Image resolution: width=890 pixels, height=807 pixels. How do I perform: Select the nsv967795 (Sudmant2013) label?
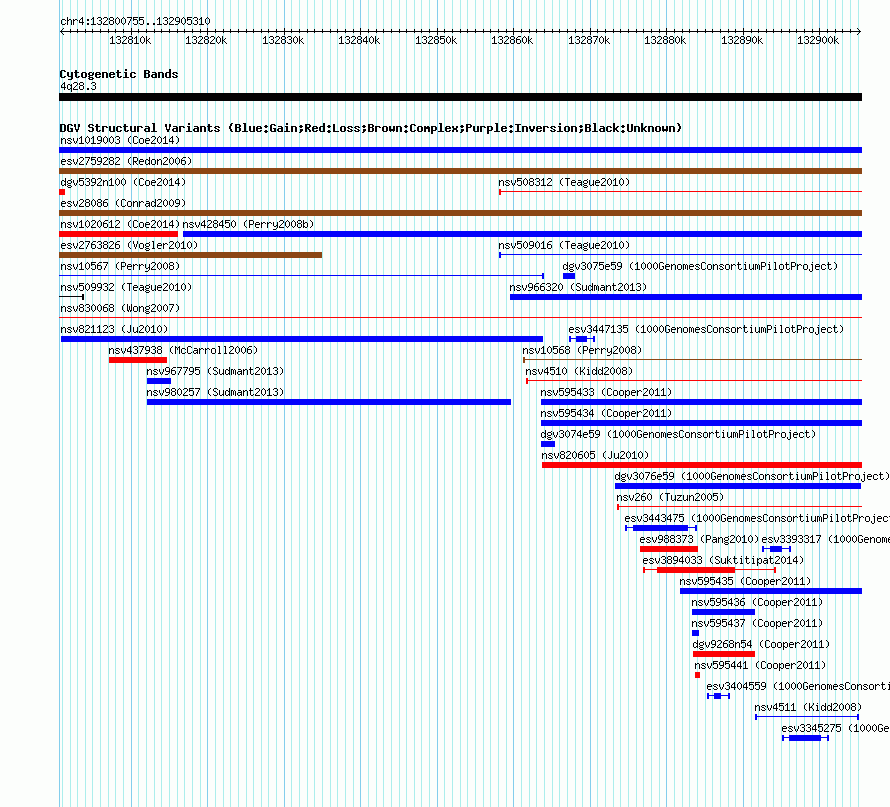(x=215, y=371)
